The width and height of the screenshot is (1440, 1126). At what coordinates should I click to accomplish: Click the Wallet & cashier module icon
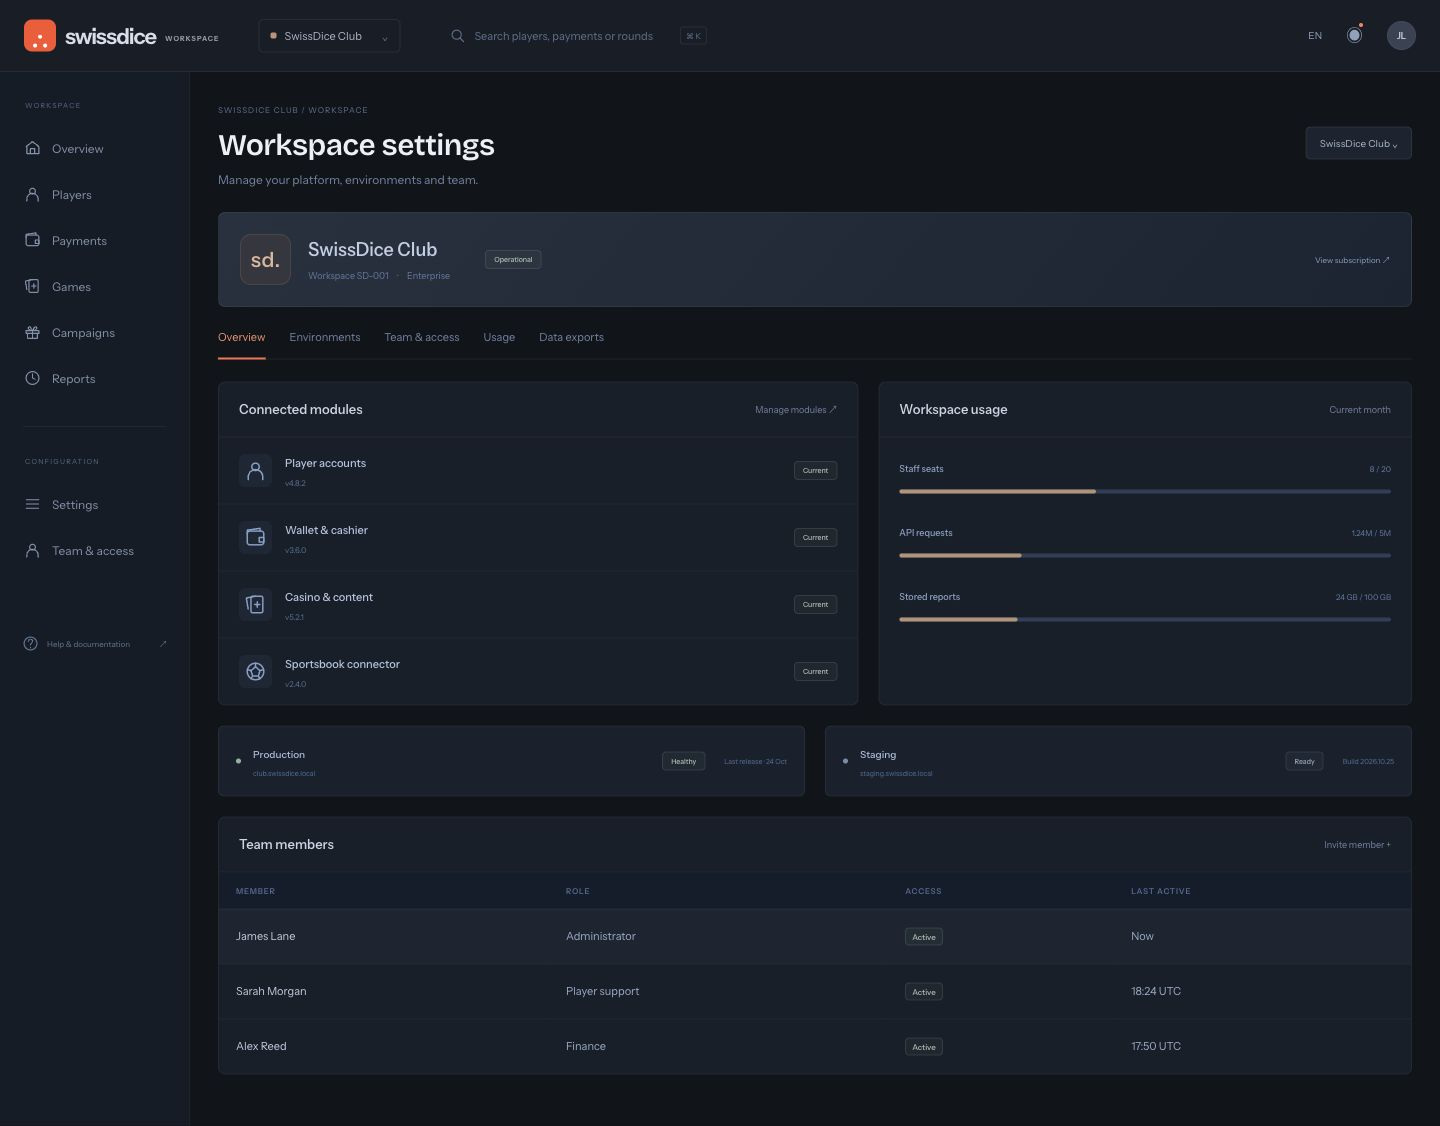coord(255,537)
